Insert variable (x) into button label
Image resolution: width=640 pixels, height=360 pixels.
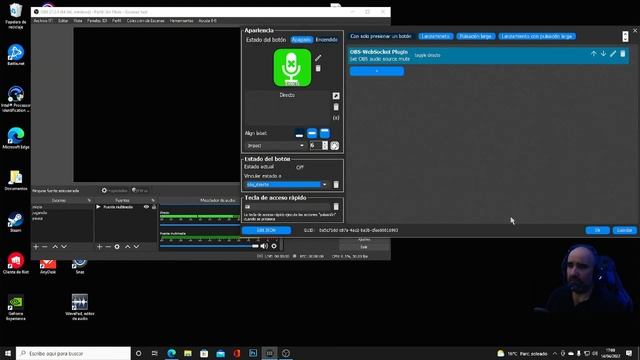pyautogui.click(x=336, y=118)
